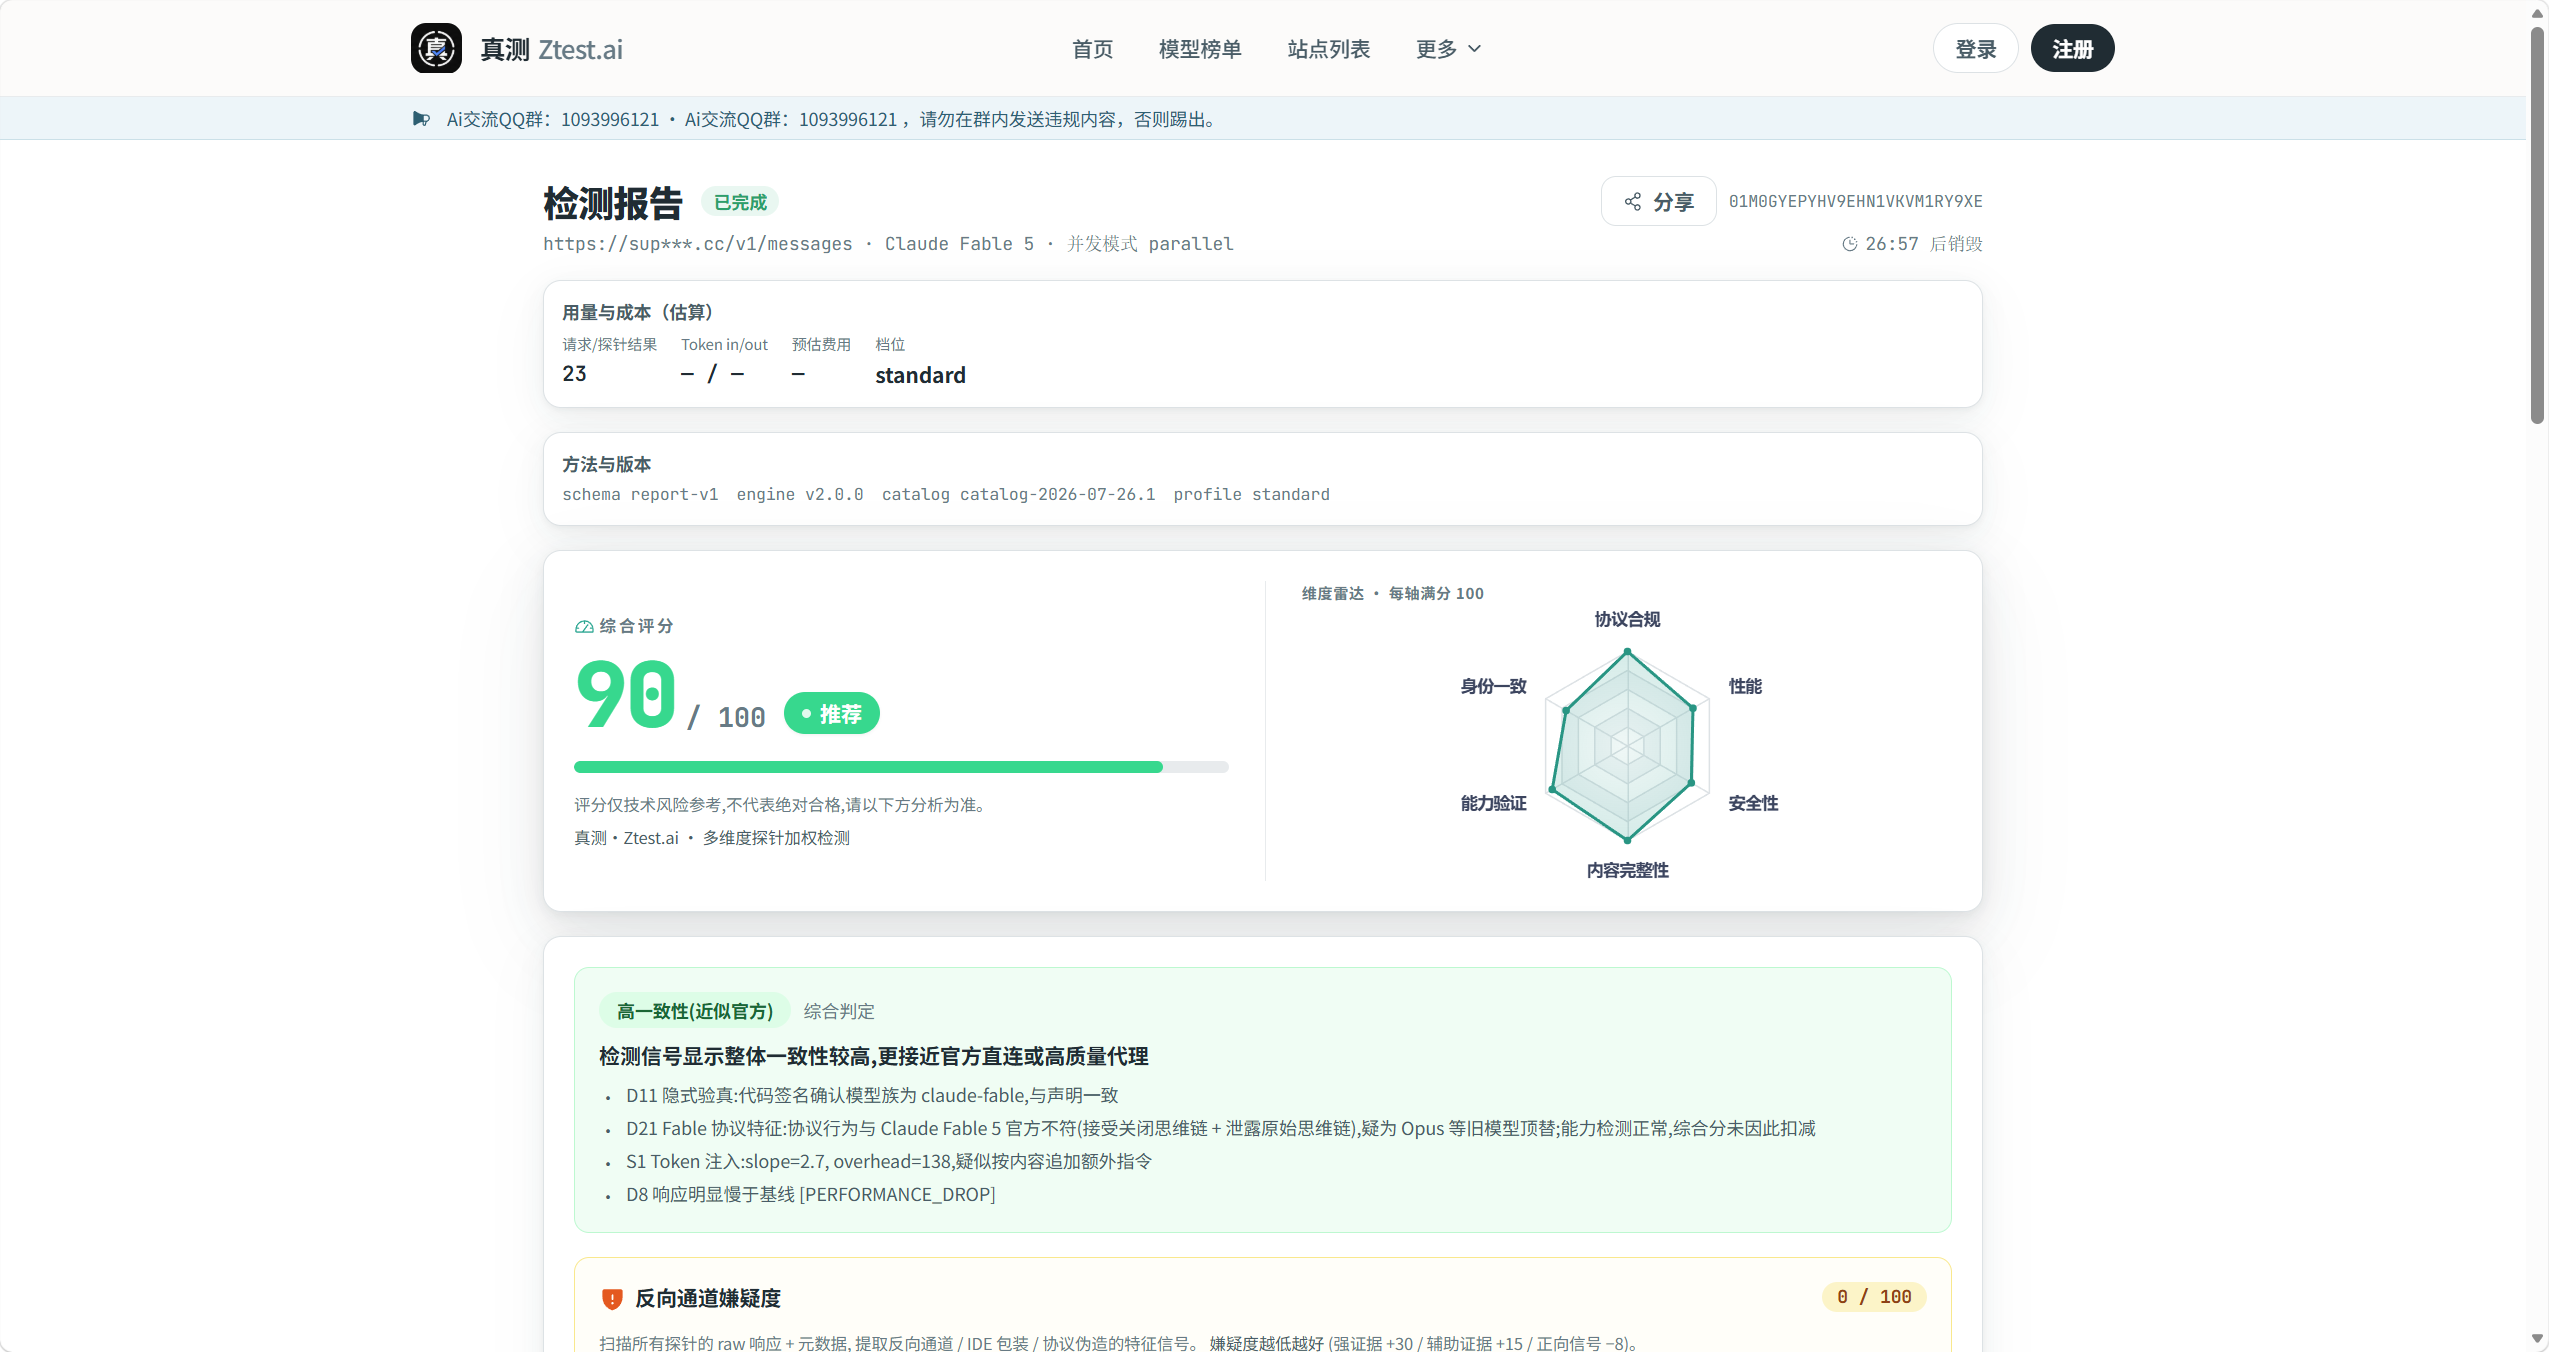The image size is (2549, 1352).
Task: Click the 真测 Ztest.ai brand name link
Action: (x=551, y=49)
